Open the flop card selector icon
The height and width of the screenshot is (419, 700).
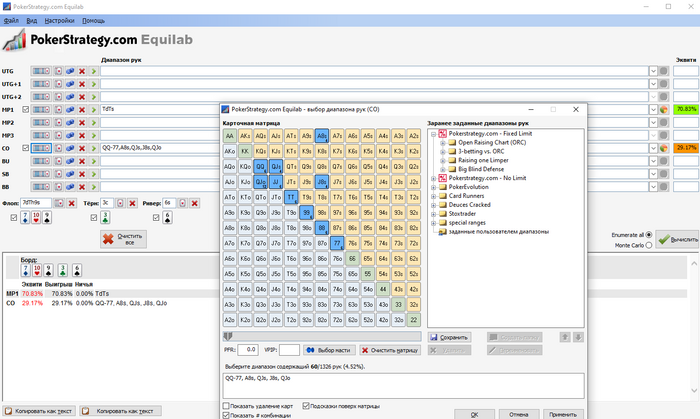pos(59,203)
